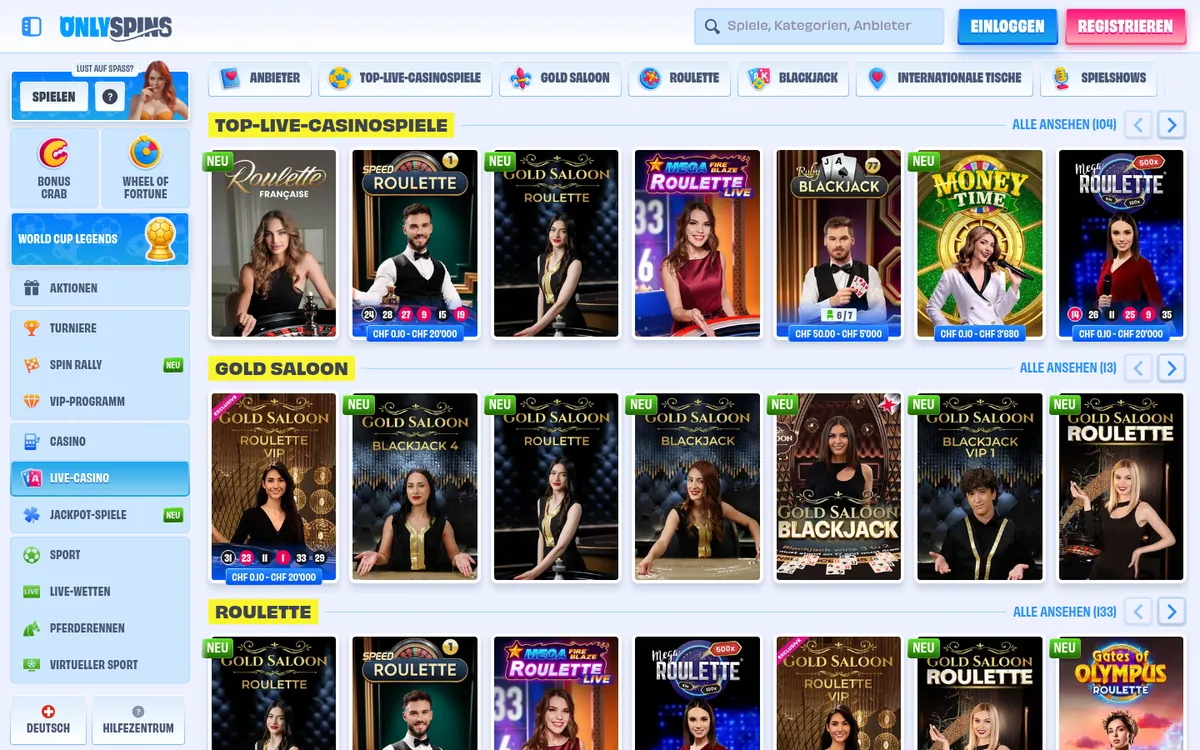This screenshot has width=1200, height=750.
Task: Select the Spielshows category tab
Action: (x=1099, y=78)
